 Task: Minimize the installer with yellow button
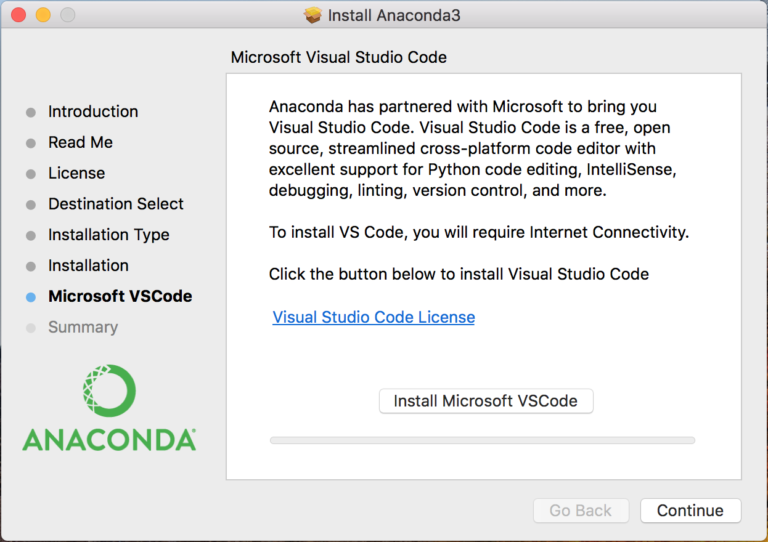(x=43, y=15)
